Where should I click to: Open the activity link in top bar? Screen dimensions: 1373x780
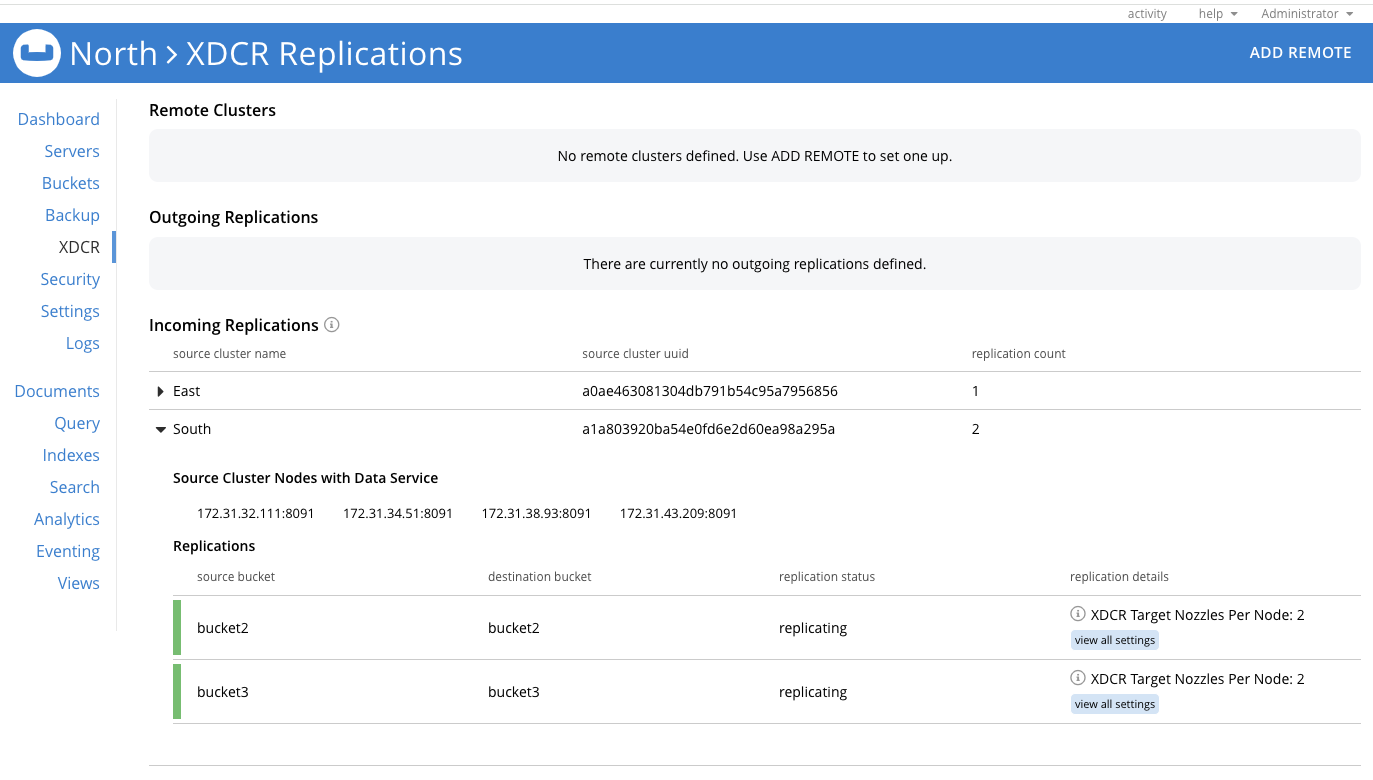(x=1147, y=14)
